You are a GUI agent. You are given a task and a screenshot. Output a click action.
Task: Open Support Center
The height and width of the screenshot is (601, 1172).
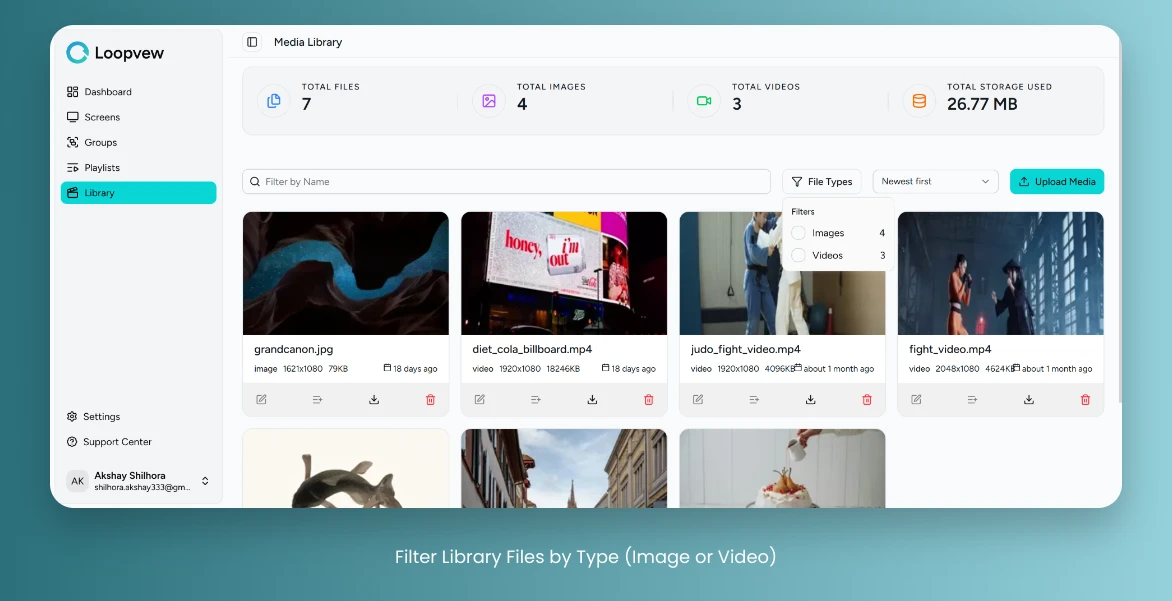pyautogui.click(x=138, y=442)
